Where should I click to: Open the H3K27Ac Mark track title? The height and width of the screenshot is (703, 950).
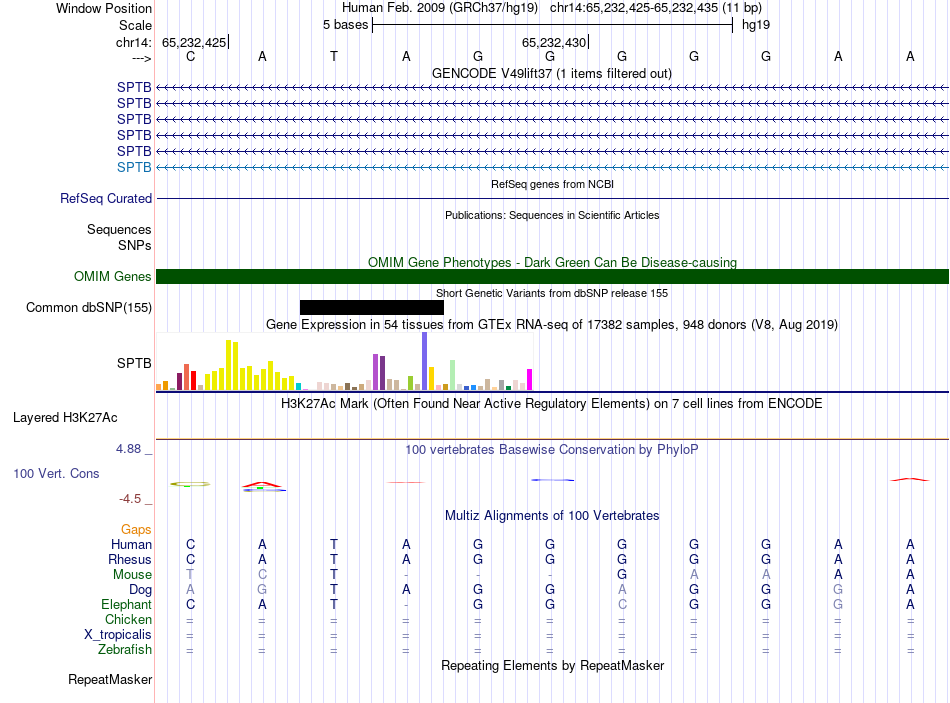[551, 404]
